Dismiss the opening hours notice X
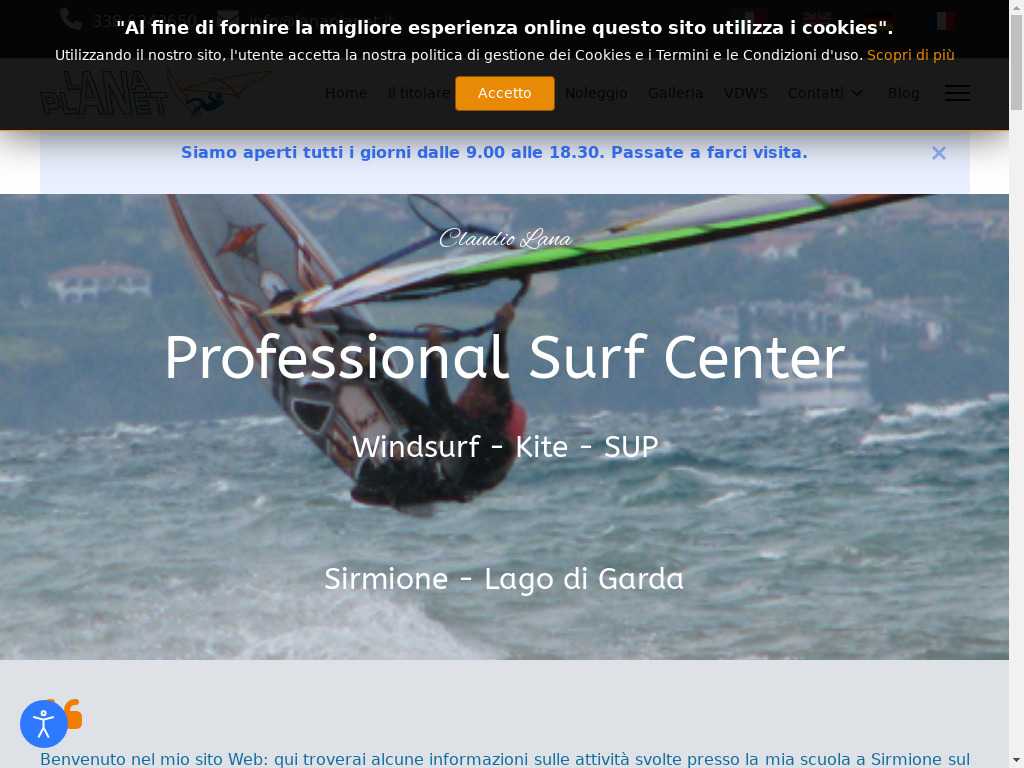Image resolution: width=1024 pixels, height=768 pixels. click(x=938, y=153)
